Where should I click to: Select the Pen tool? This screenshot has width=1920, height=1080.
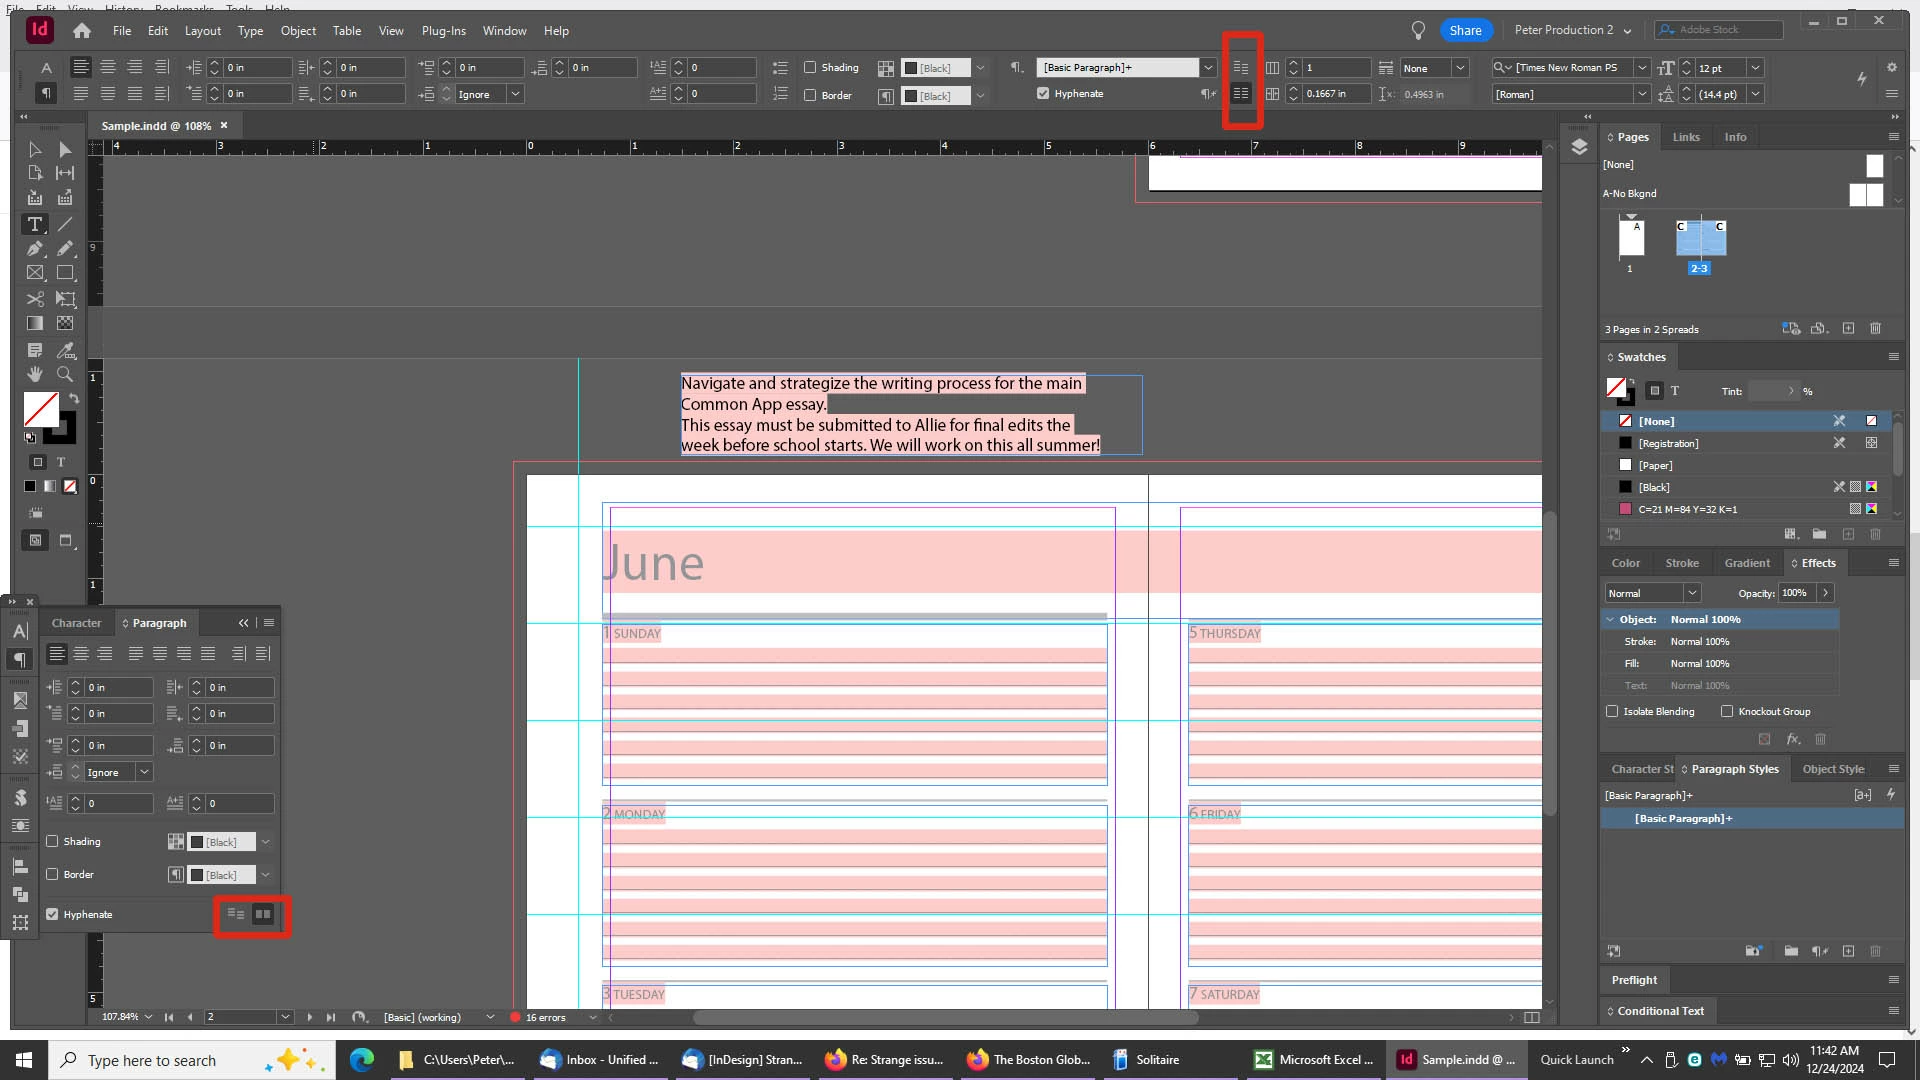(35, 248)
